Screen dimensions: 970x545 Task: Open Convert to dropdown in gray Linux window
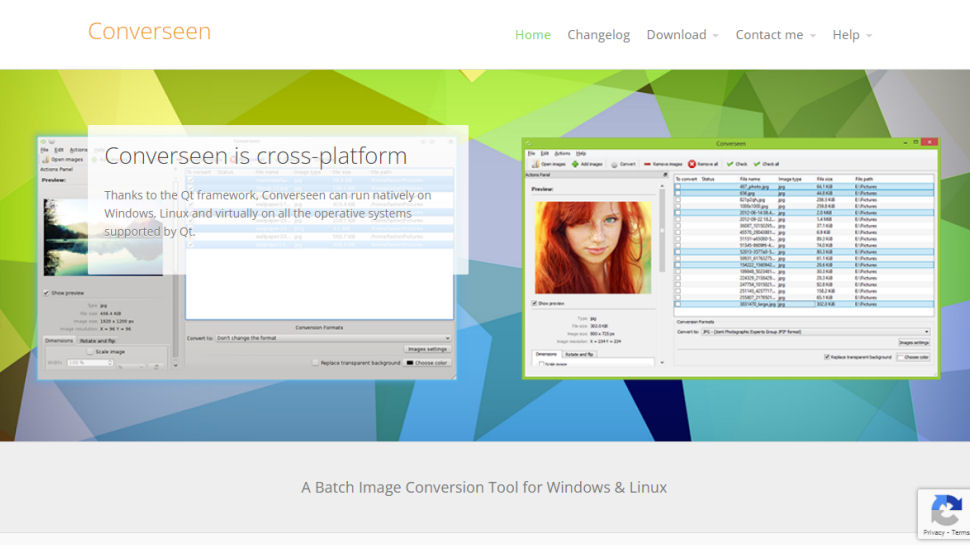pos(333,338)
